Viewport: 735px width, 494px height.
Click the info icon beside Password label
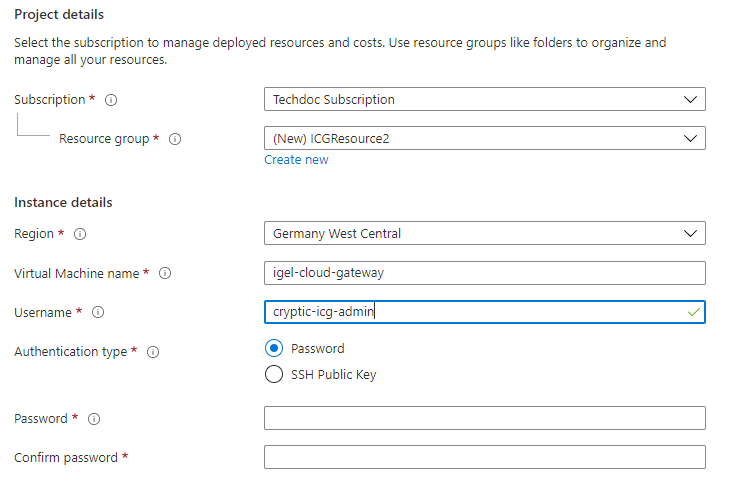pos(93,419)
